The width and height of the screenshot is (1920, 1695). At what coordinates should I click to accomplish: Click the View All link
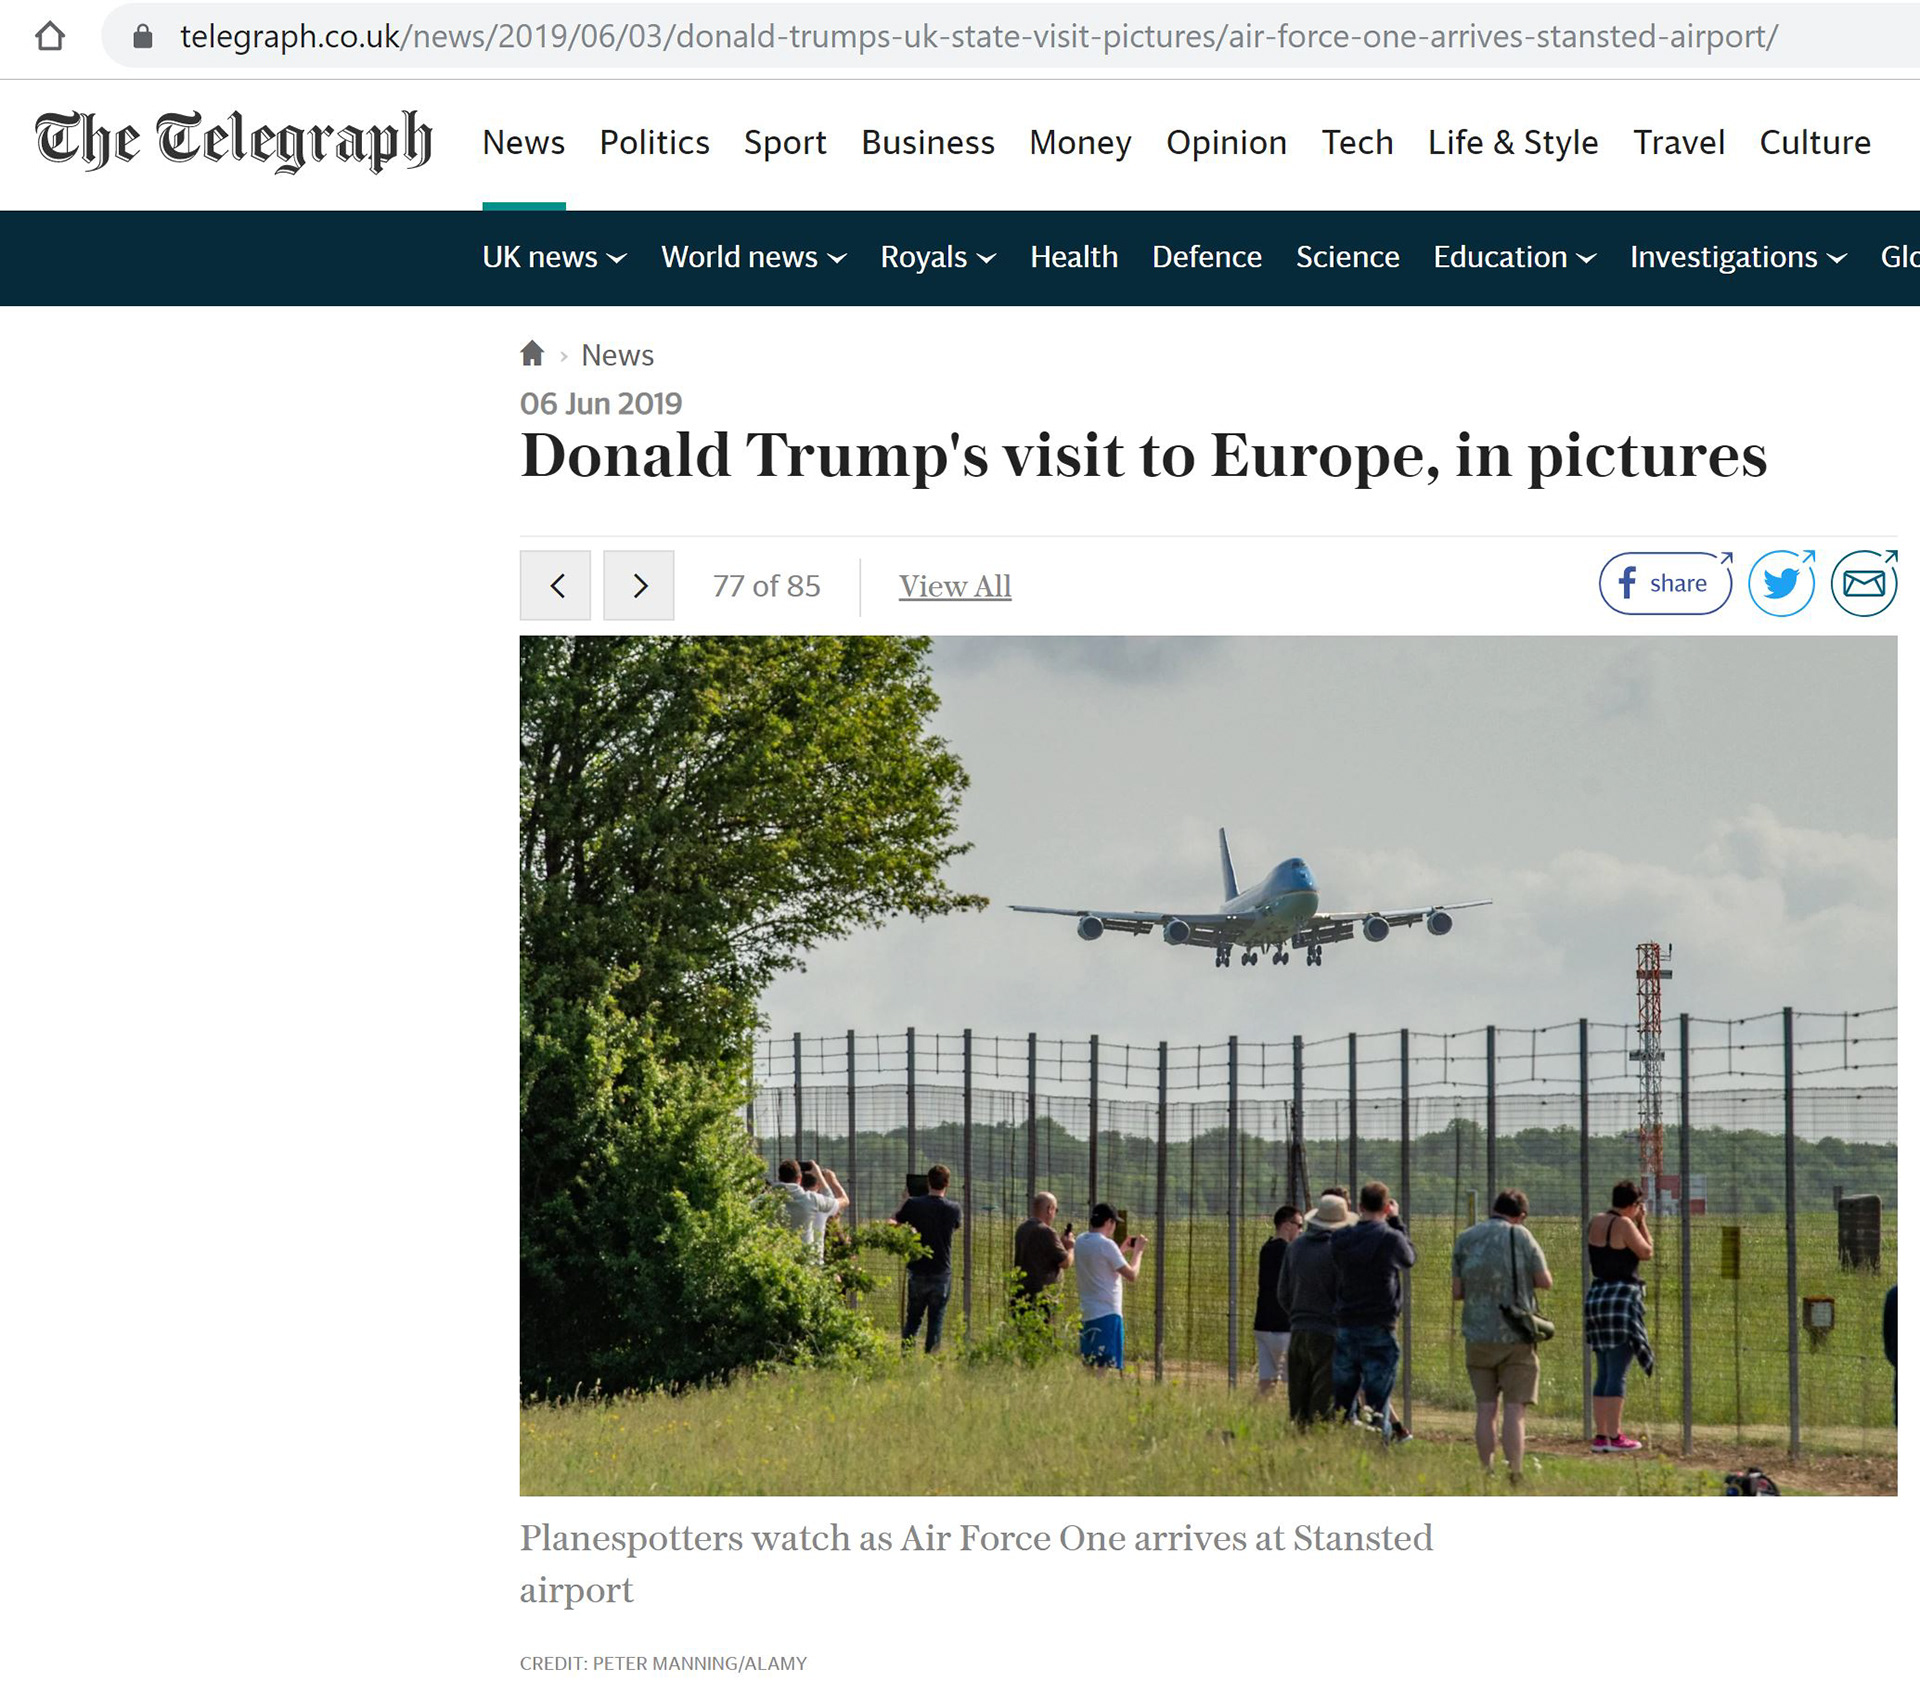[955, 586]
